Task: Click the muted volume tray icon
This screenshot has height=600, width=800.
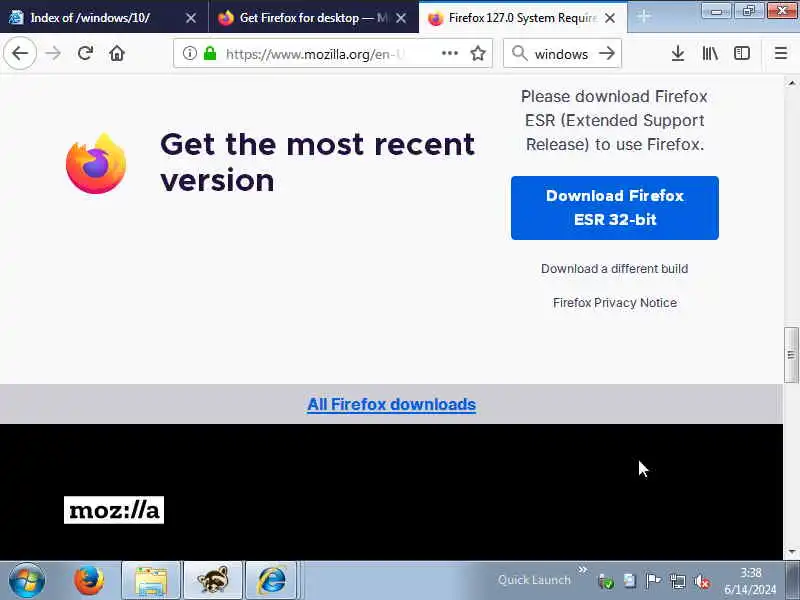Action: (x=702, y=581)
